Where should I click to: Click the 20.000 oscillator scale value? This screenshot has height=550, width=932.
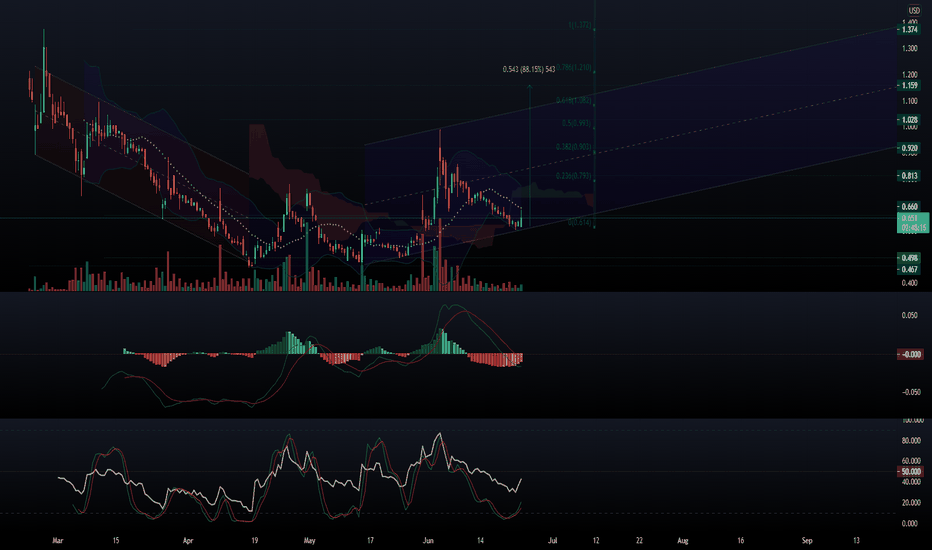[911, 503]
